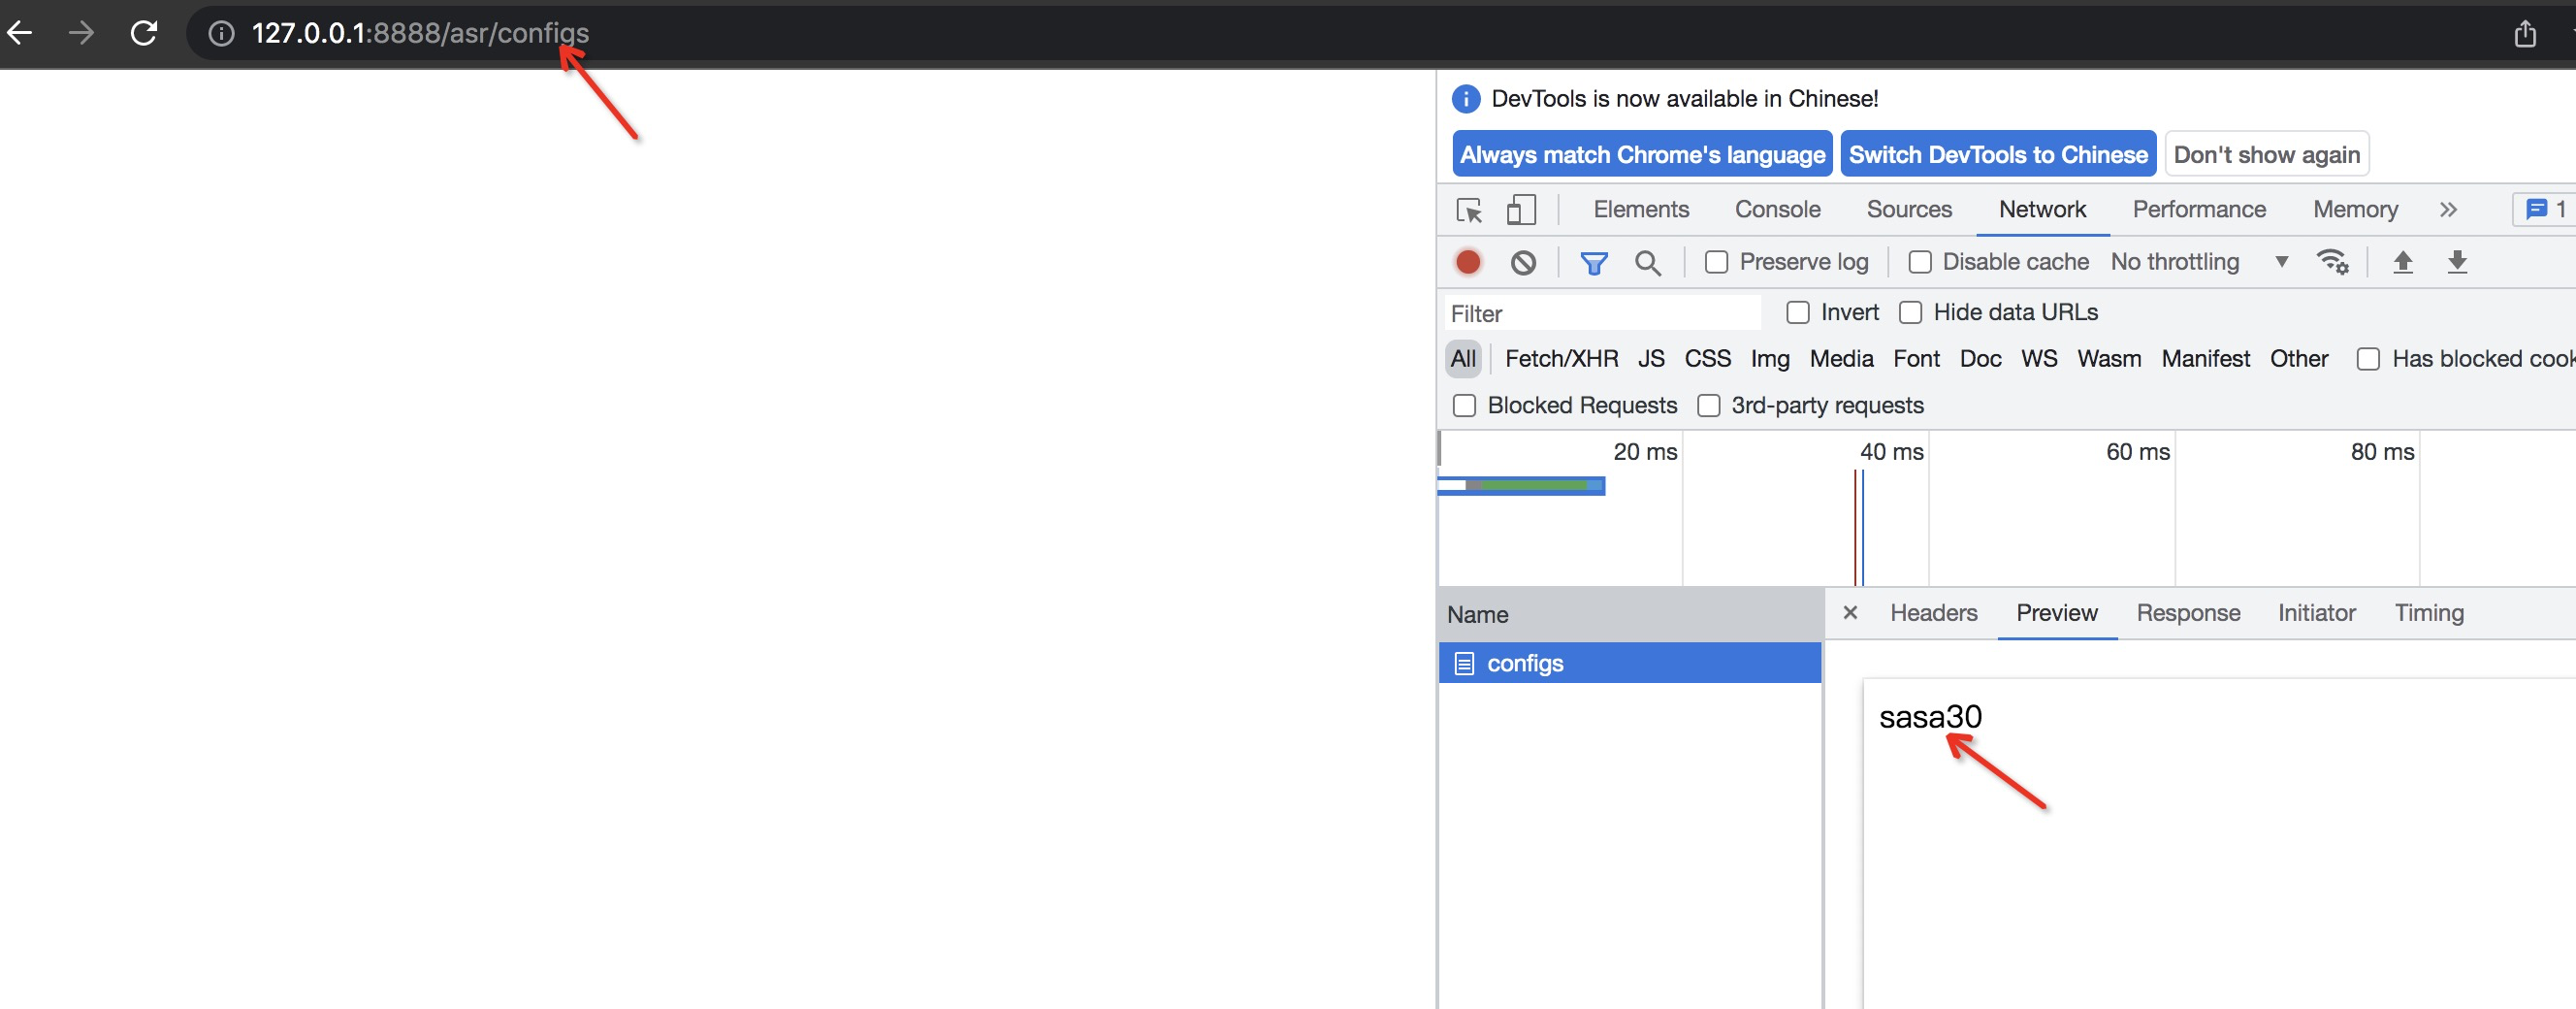This screenshot has height=1009, width=2576.
Task: Open network conditions wifi icon
Action: pyautogui.click(x=2332, y=262)
